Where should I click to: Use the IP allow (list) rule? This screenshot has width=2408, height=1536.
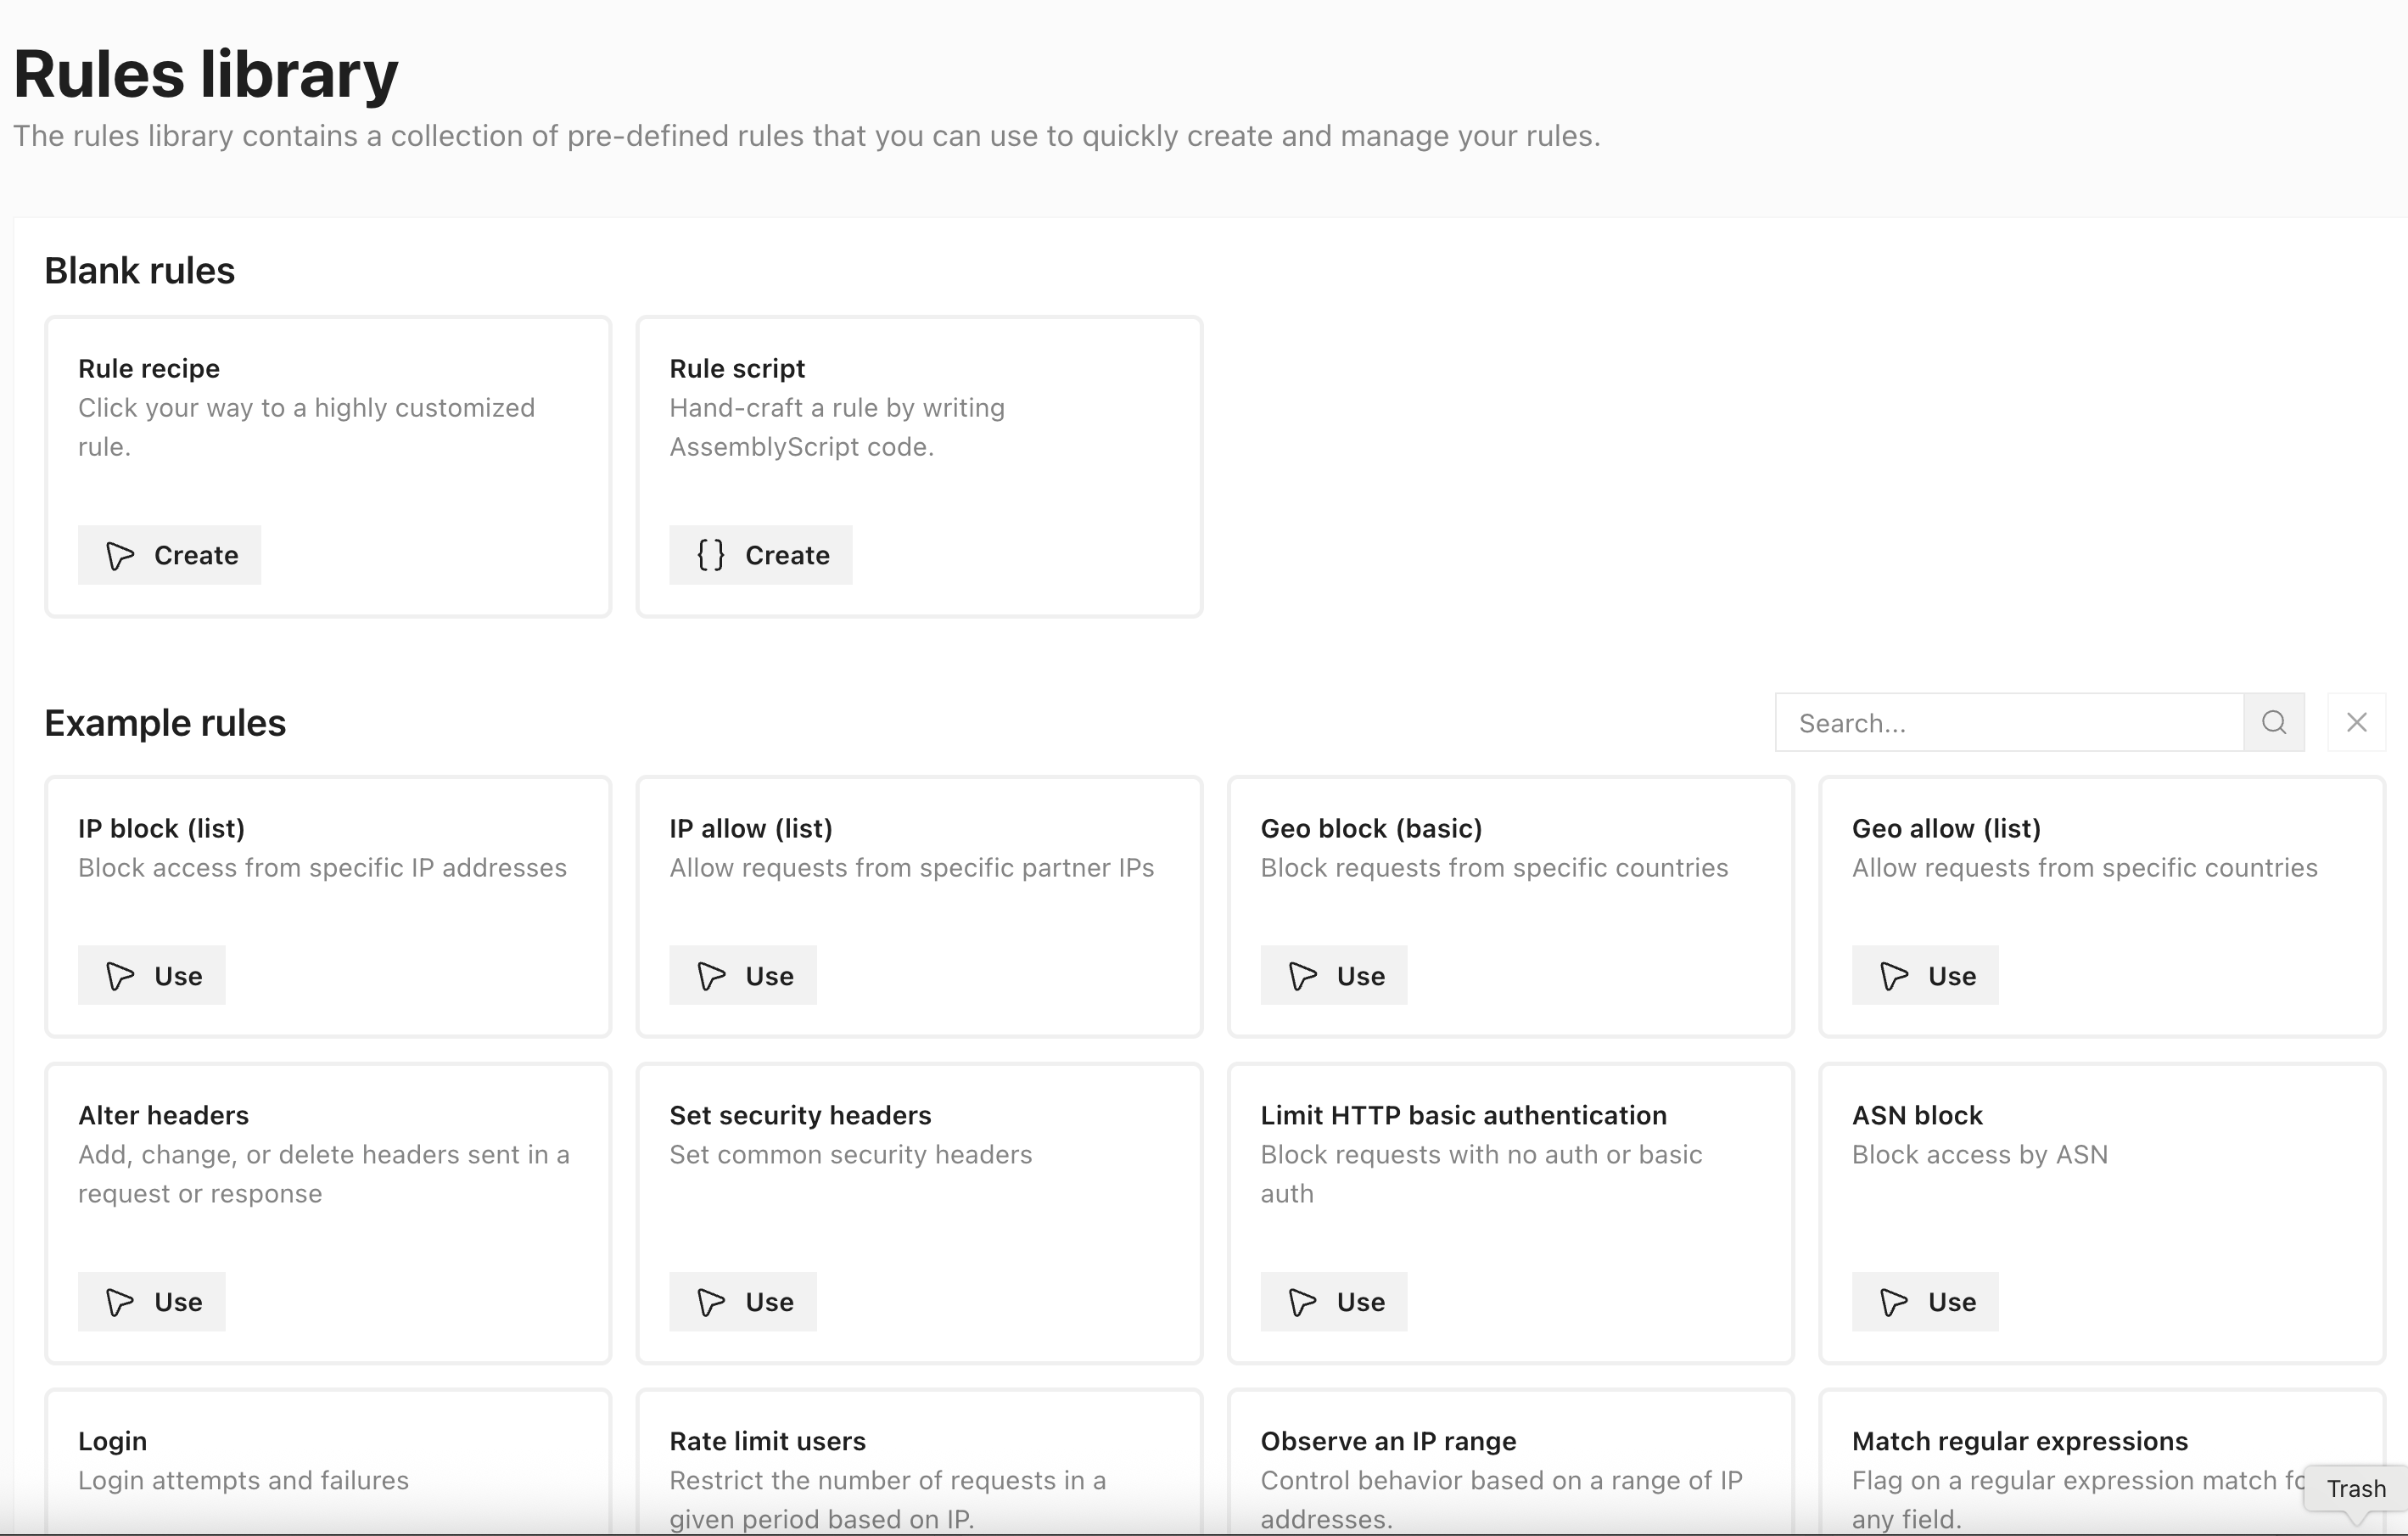coord(743,975)
